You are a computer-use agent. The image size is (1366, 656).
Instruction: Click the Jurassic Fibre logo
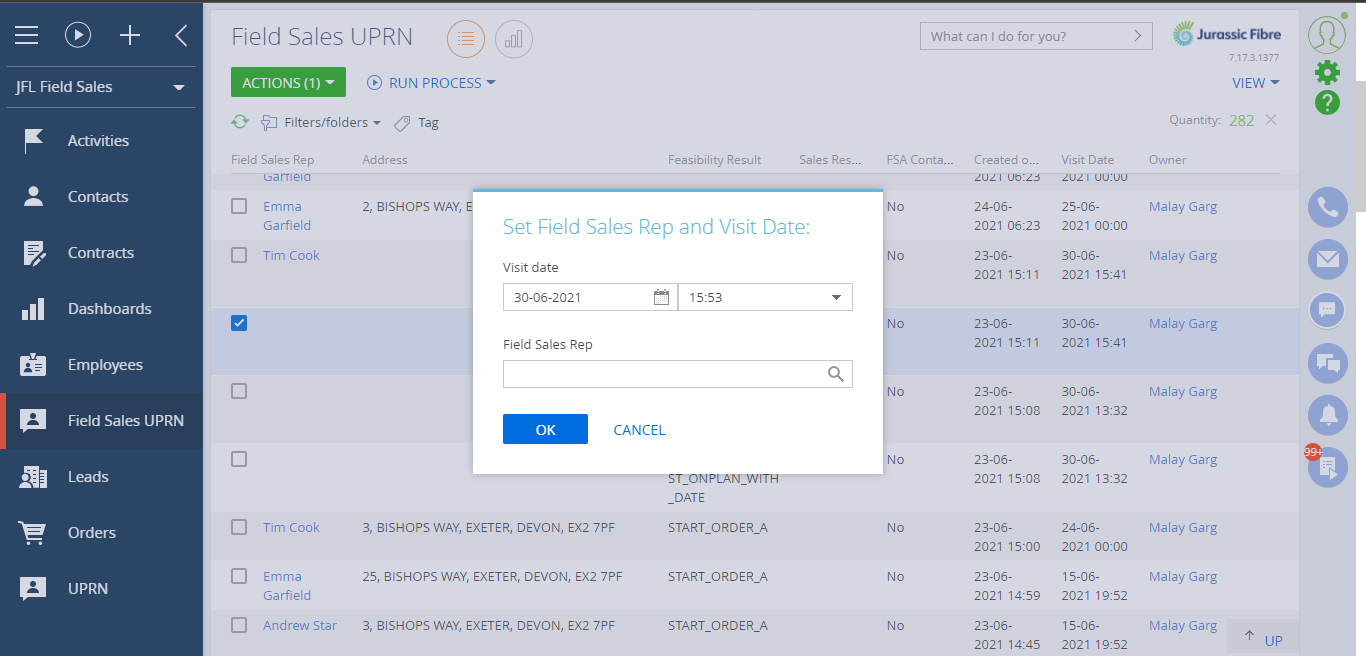1227,35
